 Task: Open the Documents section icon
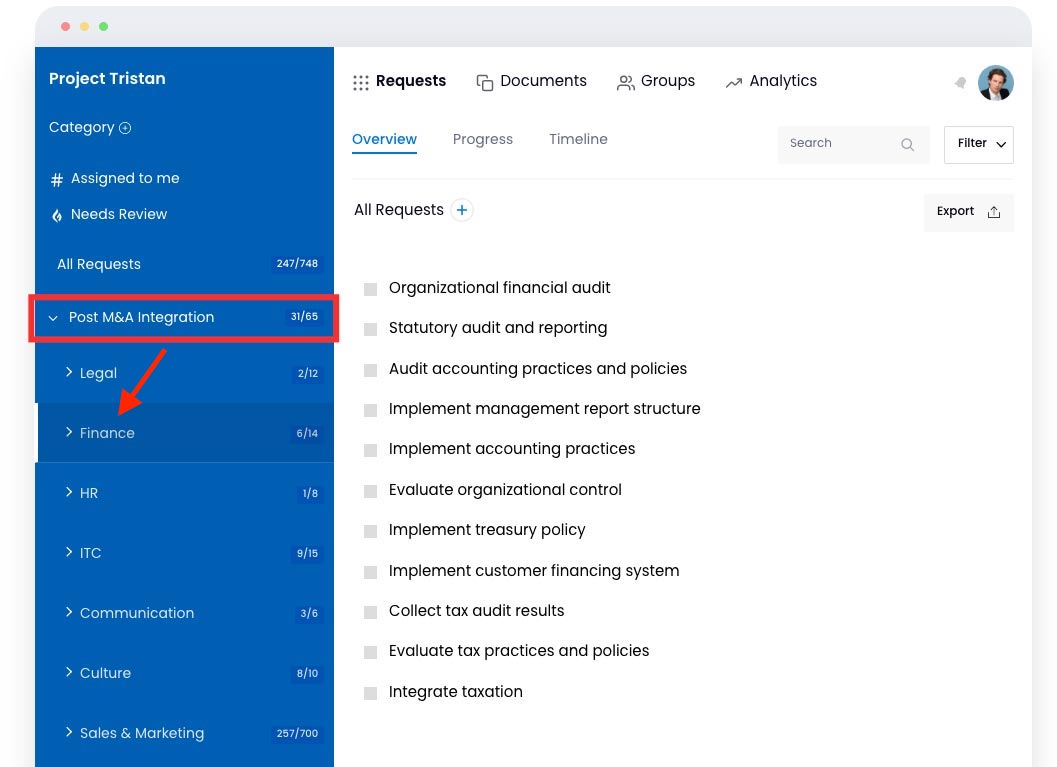pyautogui.click(x=485, y=81)
